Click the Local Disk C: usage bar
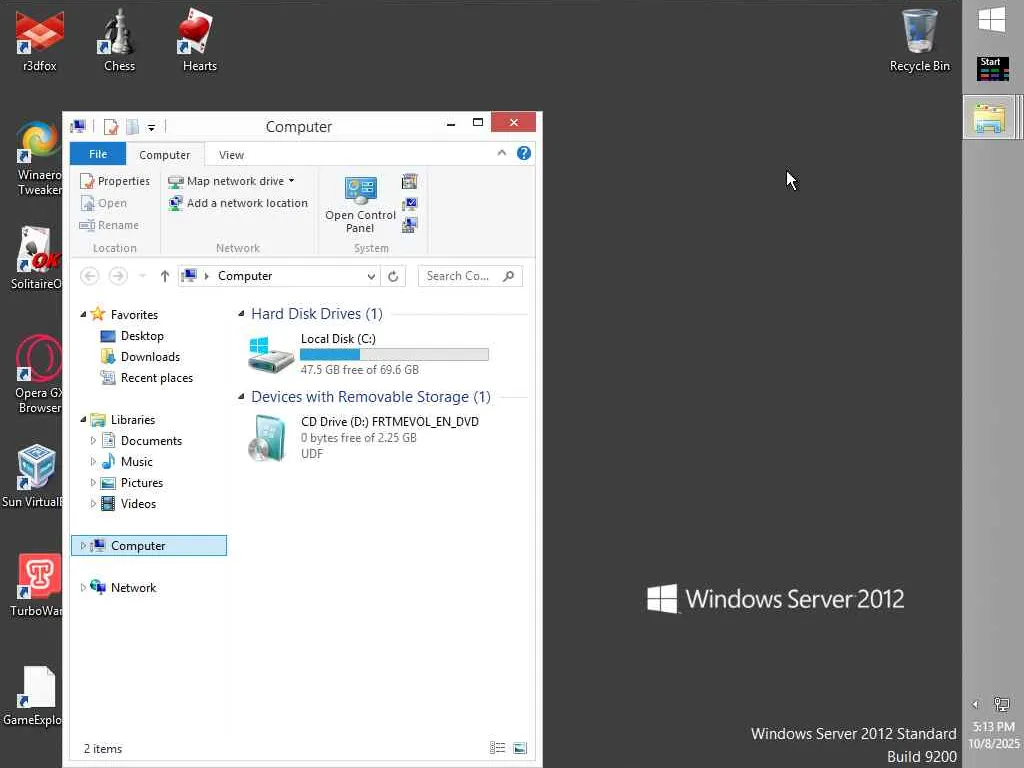The image size is (1024, 768). [394, 355]
